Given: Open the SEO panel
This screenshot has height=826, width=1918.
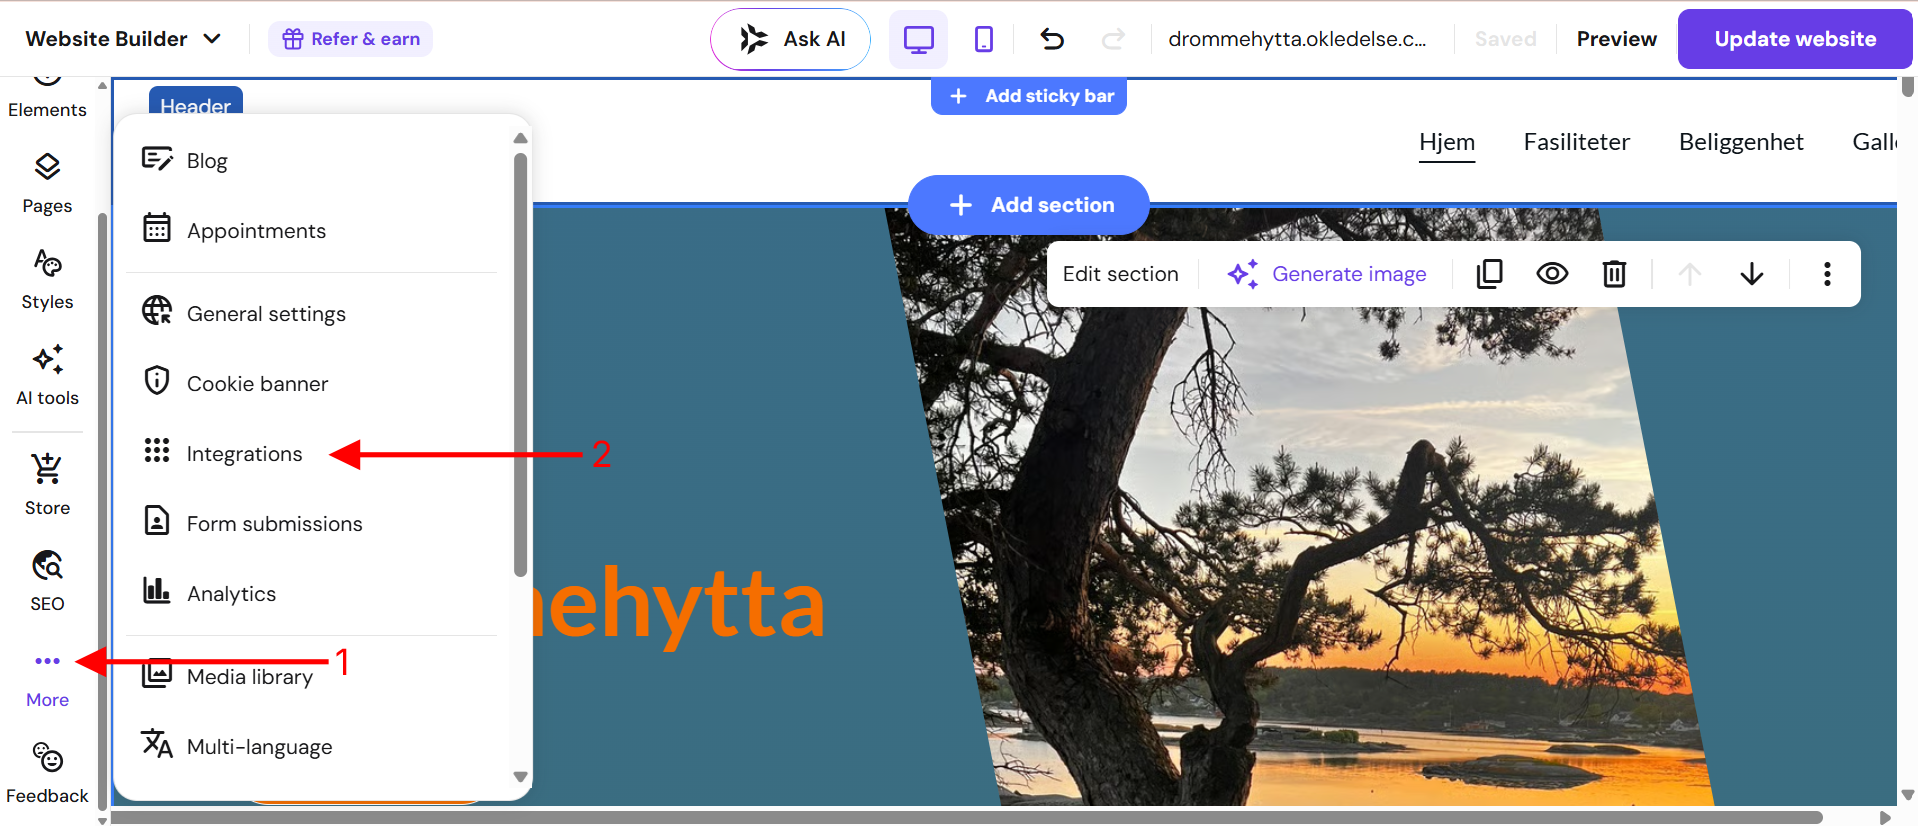Looking at the screenshot, I should pos(47,581).
